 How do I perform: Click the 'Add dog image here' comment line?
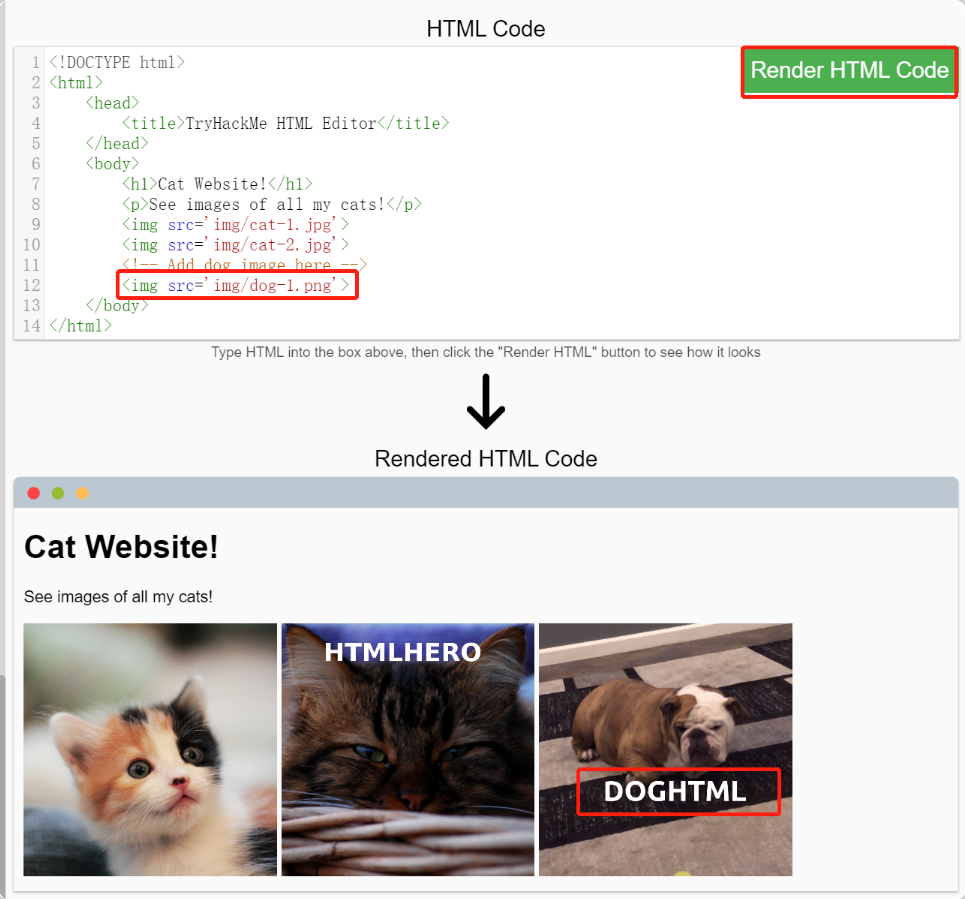(244, 265)
